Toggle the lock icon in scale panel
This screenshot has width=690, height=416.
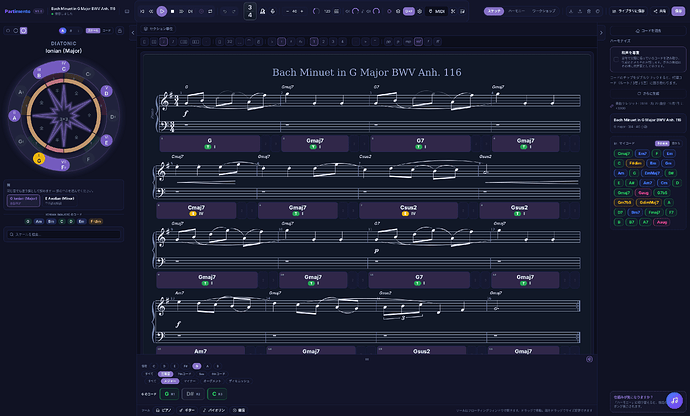tap(119, 30)
